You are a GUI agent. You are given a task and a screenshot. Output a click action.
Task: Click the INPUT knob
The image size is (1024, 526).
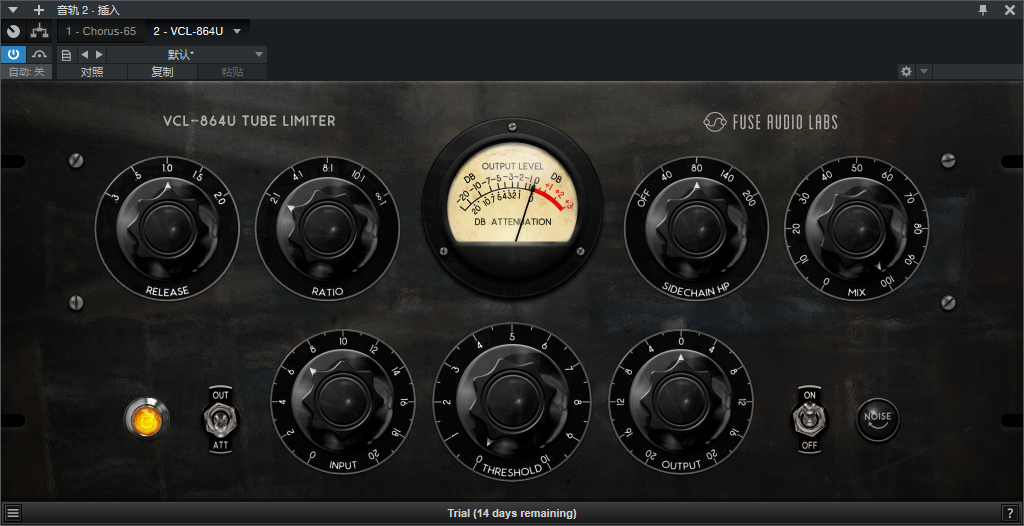343,400
